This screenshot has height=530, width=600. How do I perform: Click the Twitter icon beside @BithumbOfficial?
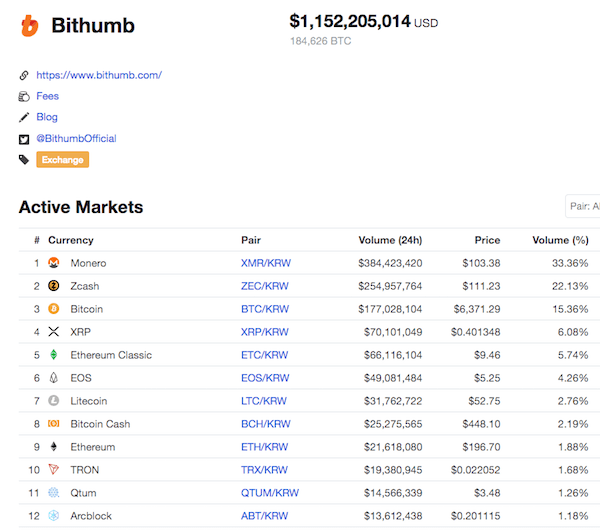[24, 139]
